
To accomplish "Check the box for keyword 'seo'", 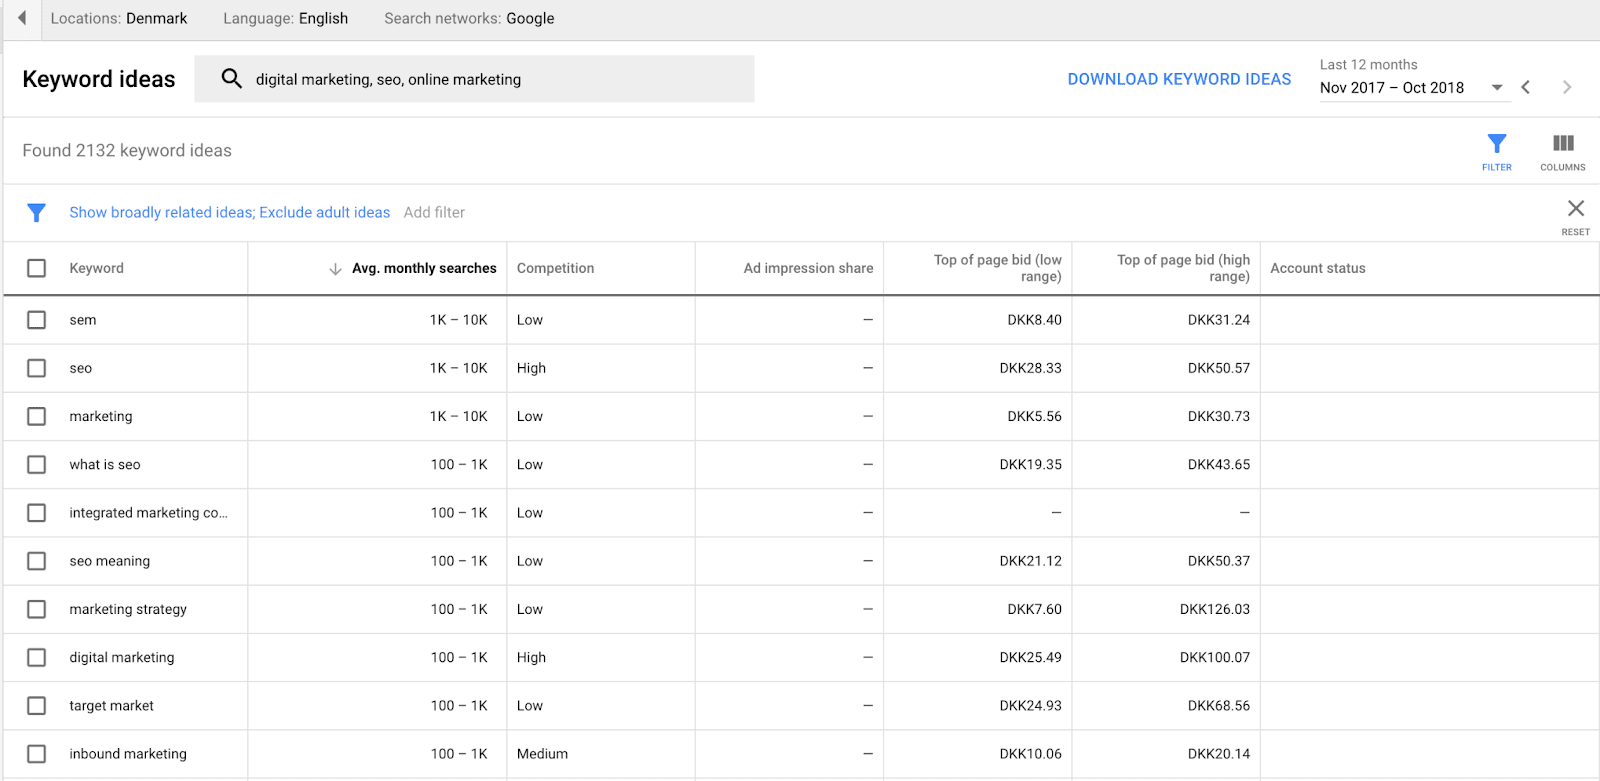I will [x=37, y=368].
